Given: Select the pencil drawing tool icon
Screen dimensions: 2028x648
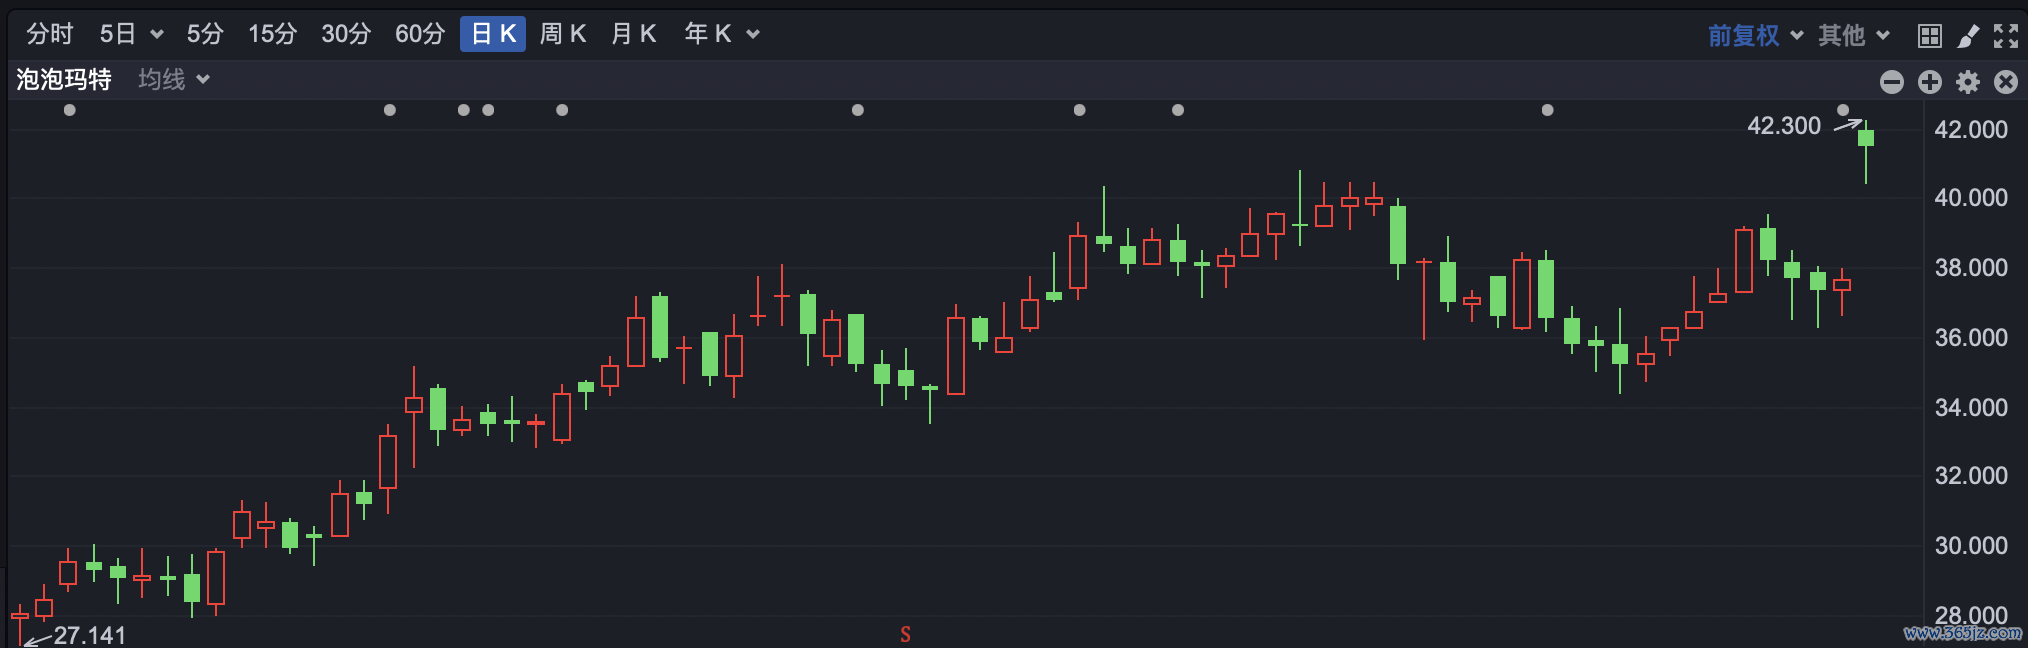Looking at the screenshot, I should coord(1968,36).
